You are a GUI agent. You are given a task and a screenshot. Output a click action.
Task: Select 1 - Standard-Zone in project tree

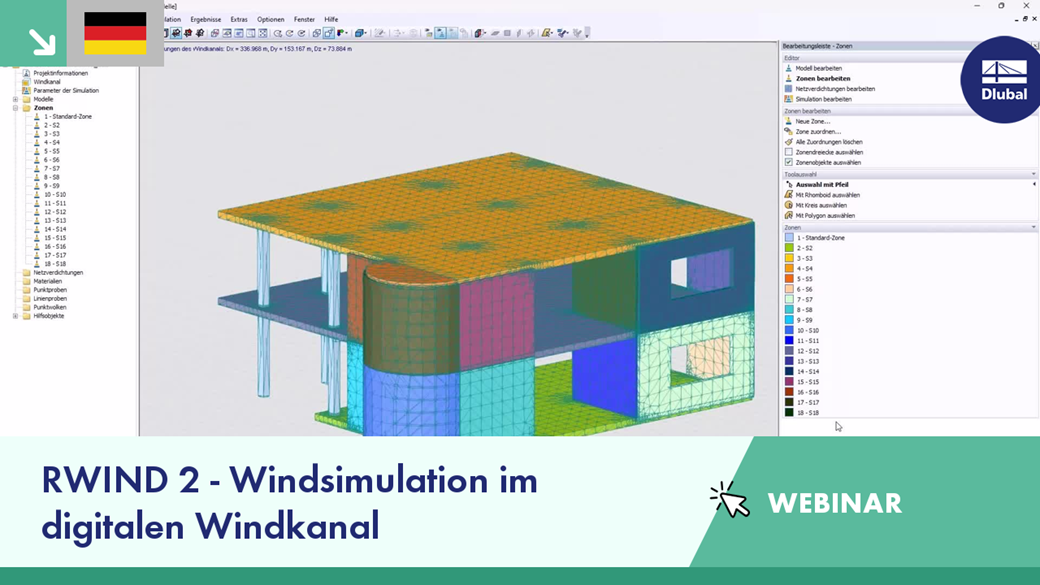click(68, 116)
